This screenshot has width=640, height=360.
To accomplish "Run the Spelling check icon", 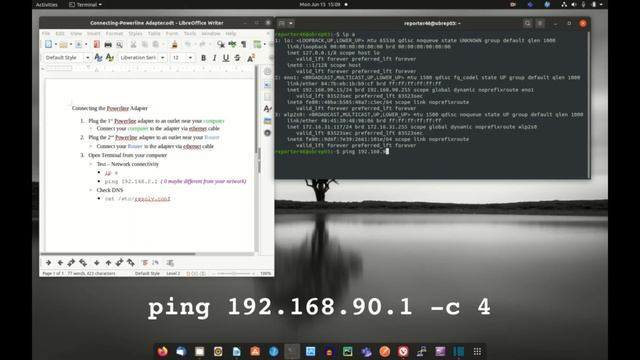I will click(x=232, y=44).
